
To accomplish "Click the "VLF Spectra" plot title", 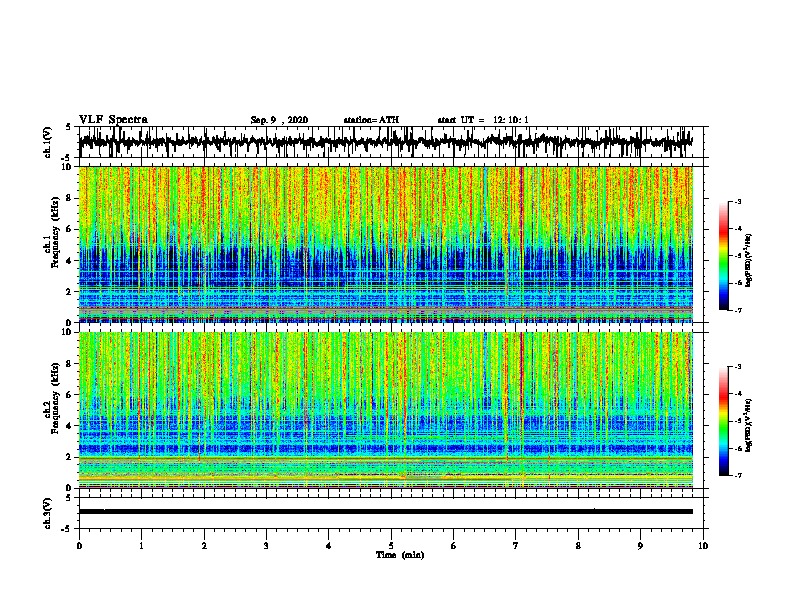I will coord(113,120).
